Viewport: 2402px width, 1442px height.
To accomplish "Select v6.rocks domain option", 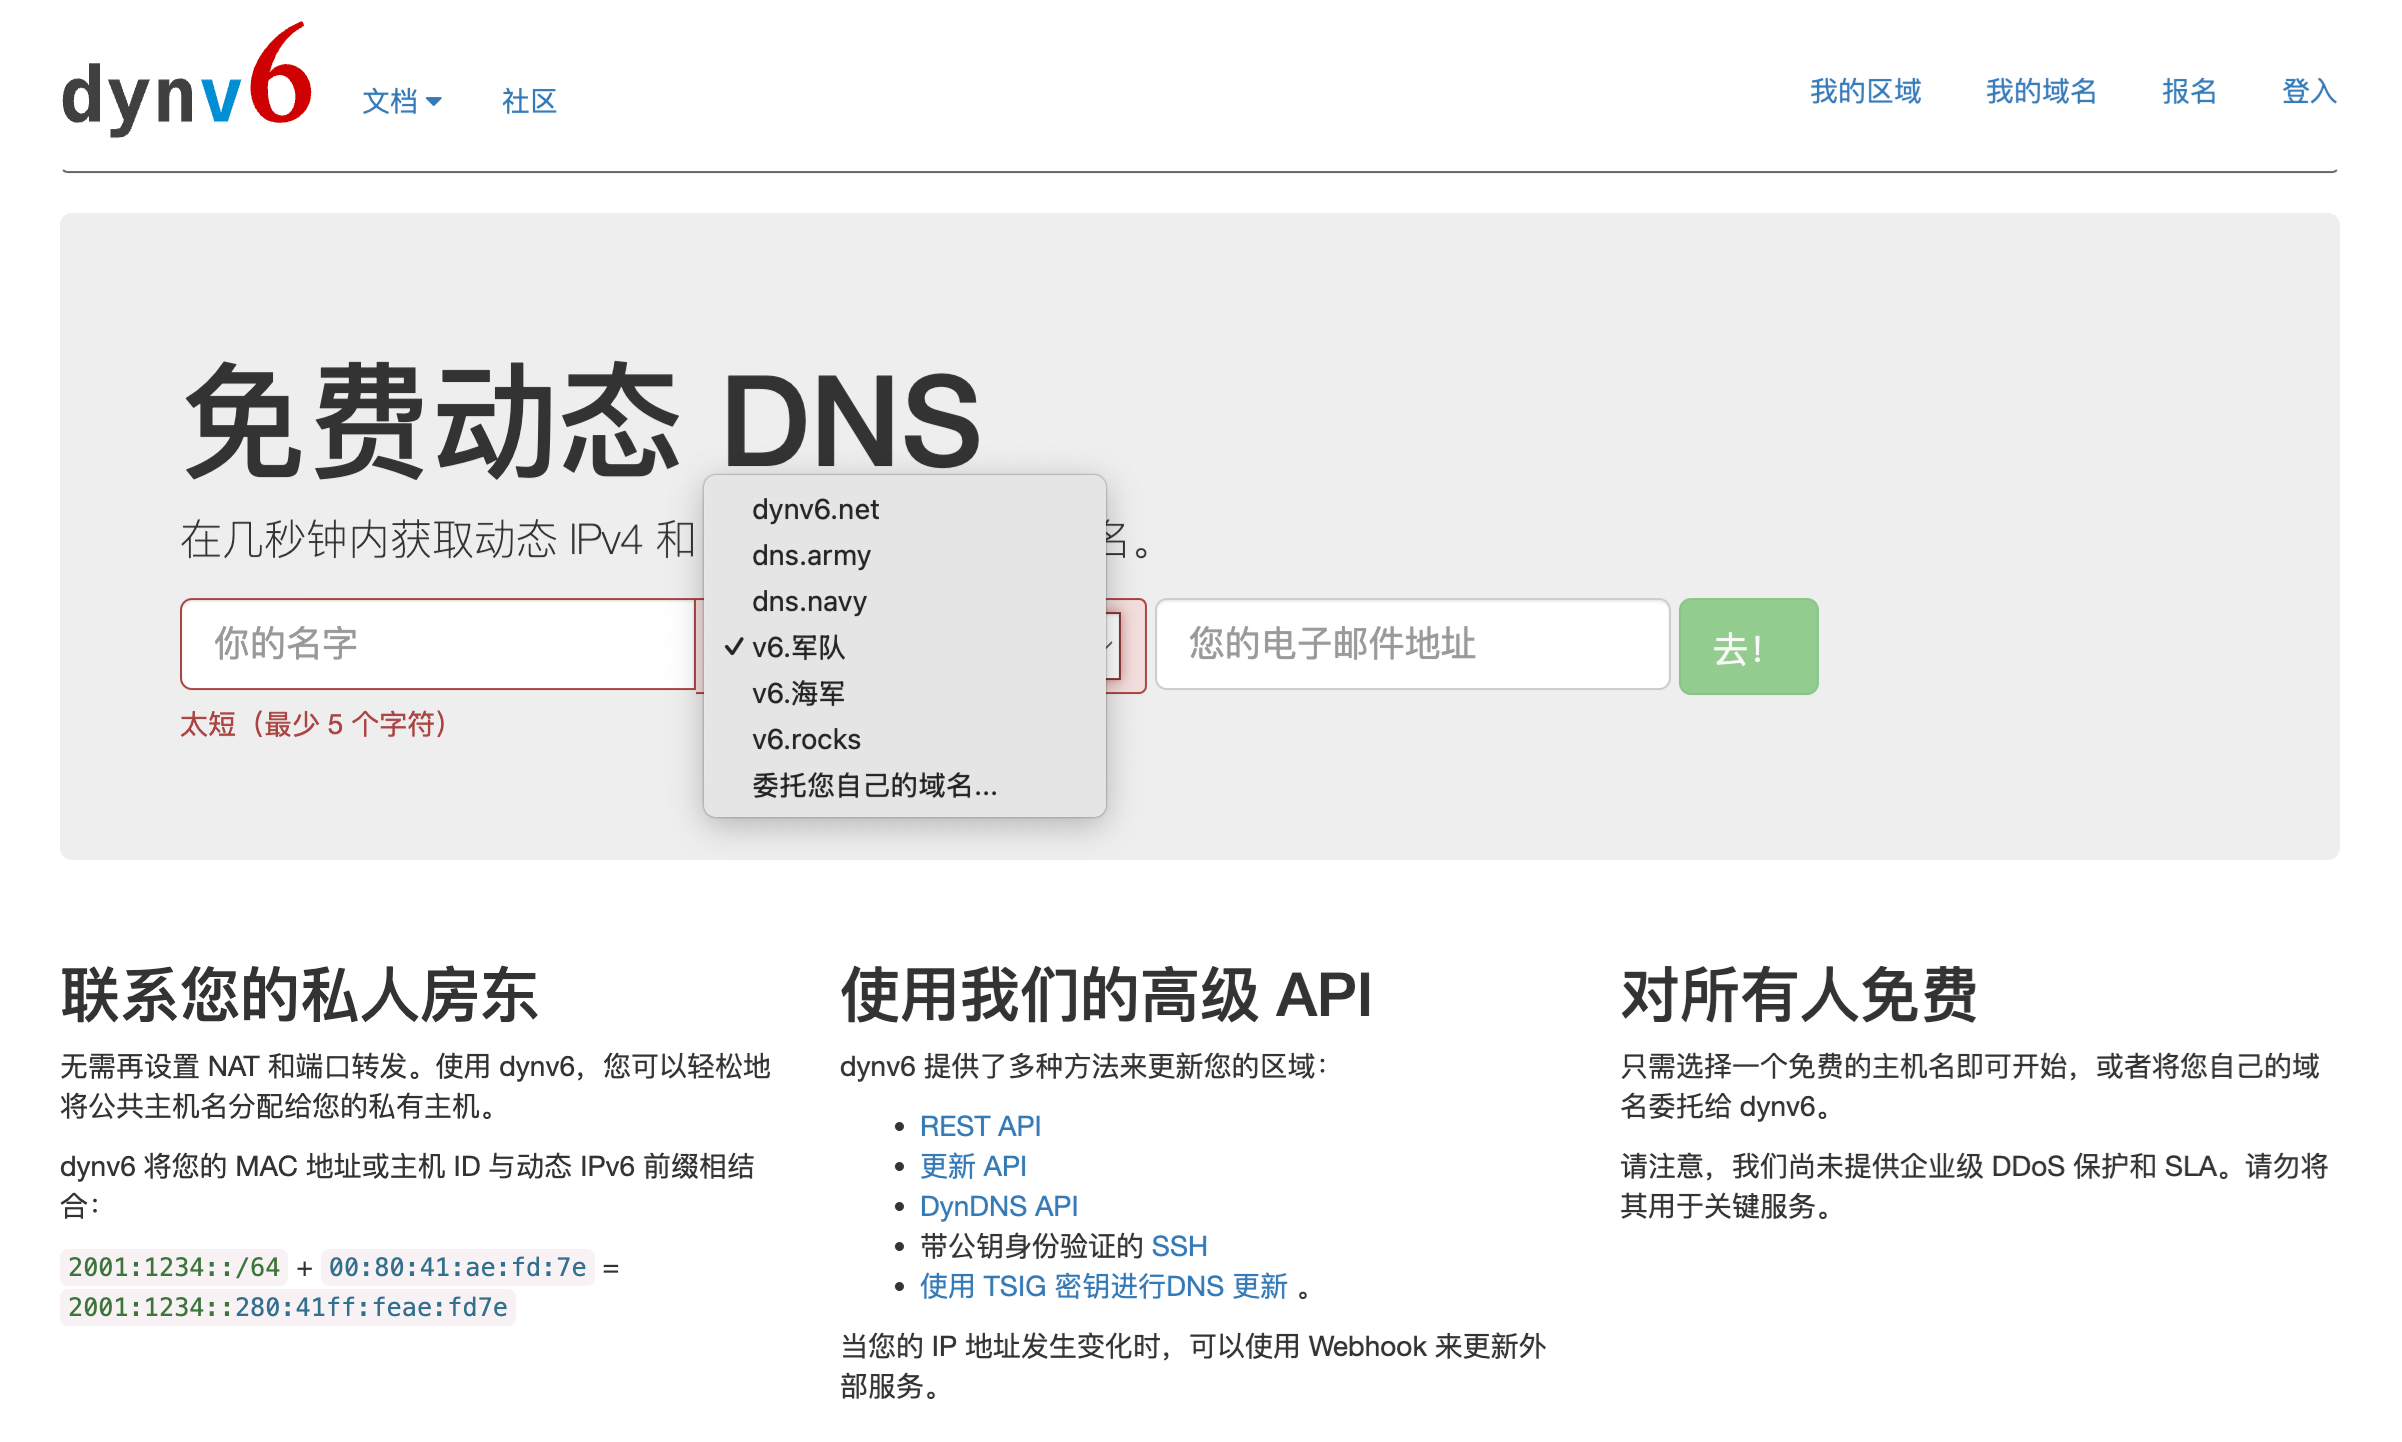I will [905, 739].
